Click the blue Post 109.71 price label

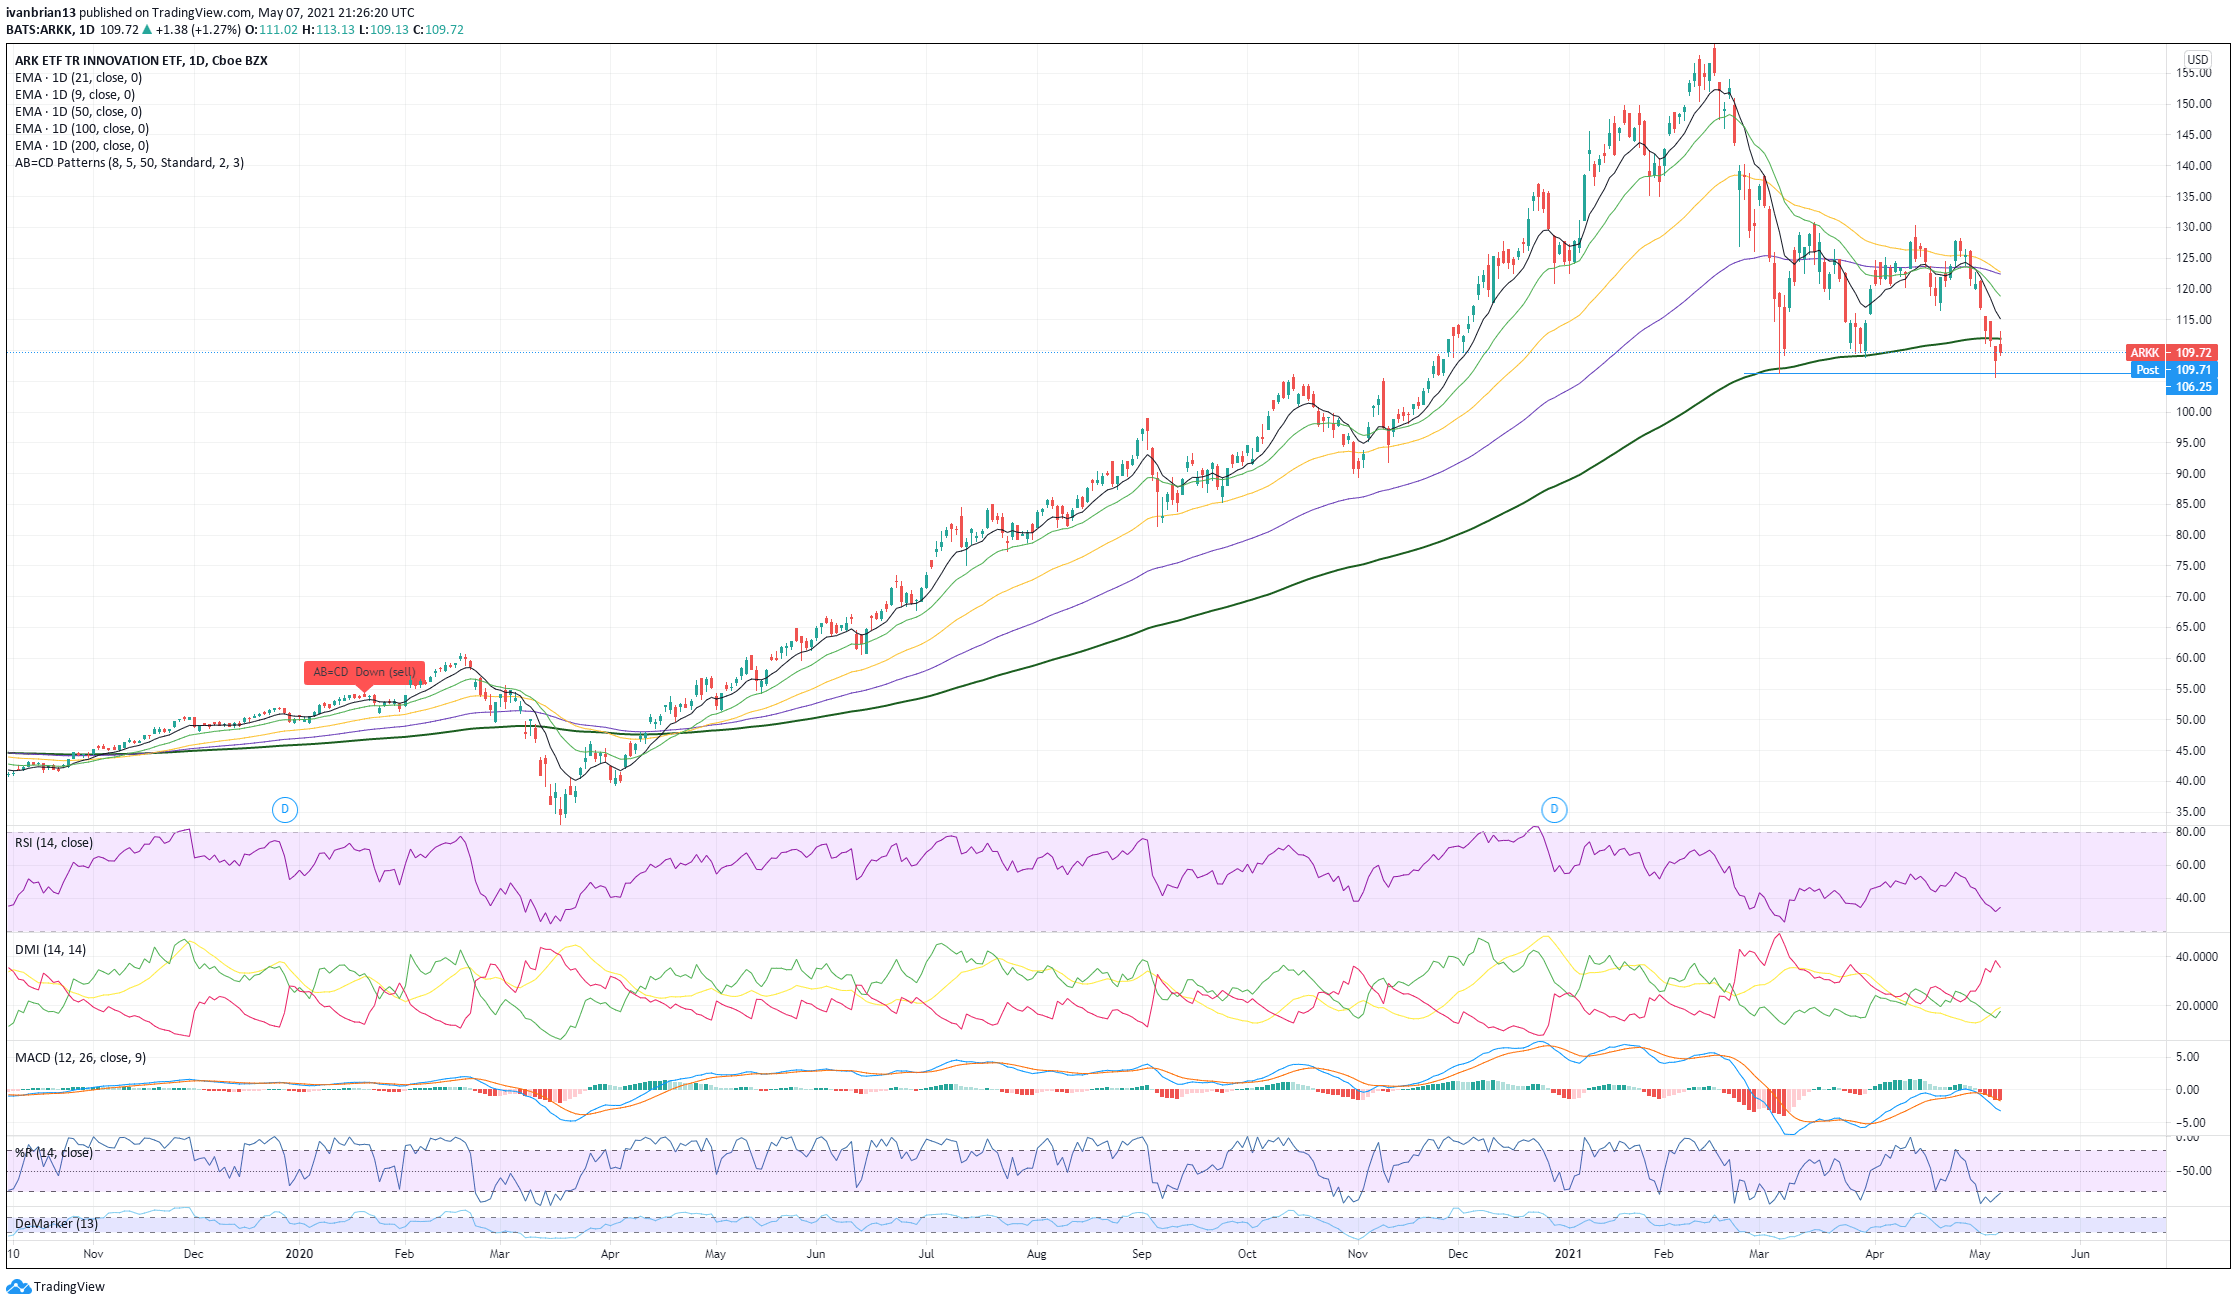tap(2175, 369)
